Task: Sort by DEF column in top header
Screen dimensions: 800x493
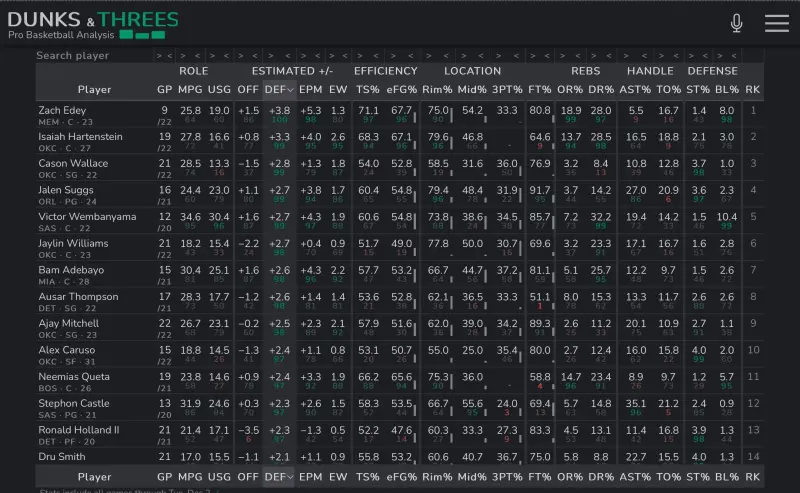Action: click(279, 89)
